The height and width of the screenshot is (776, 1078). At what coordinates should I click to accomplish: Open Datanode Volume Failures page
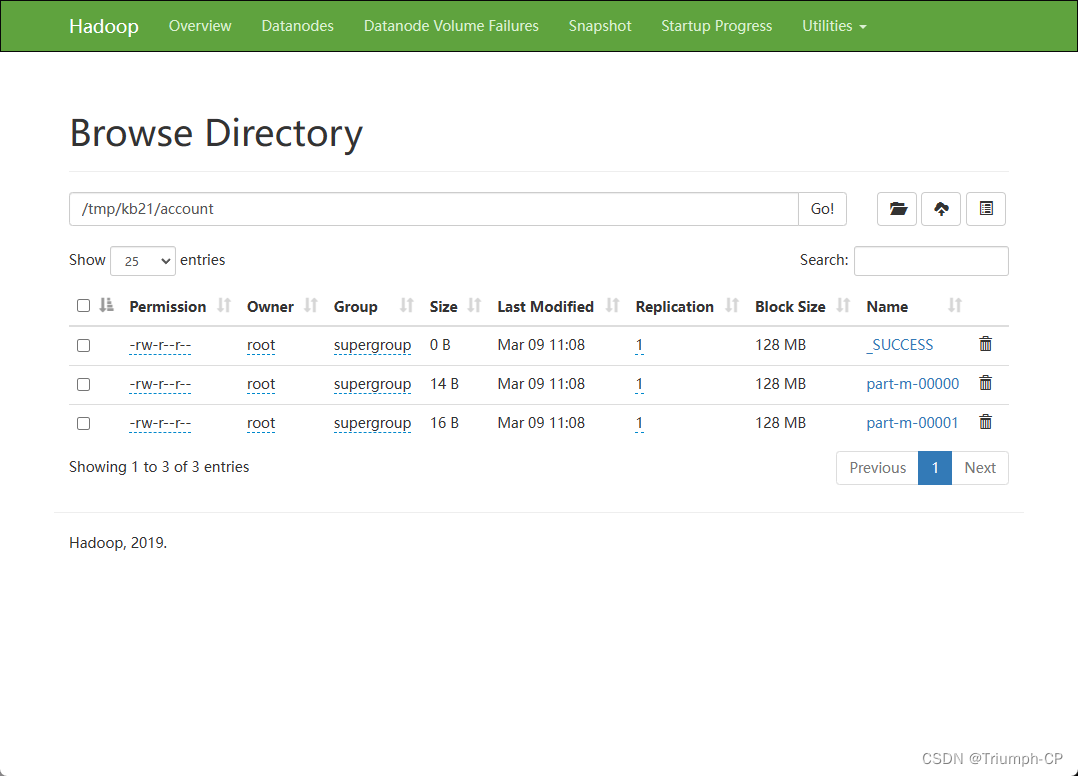451,26
